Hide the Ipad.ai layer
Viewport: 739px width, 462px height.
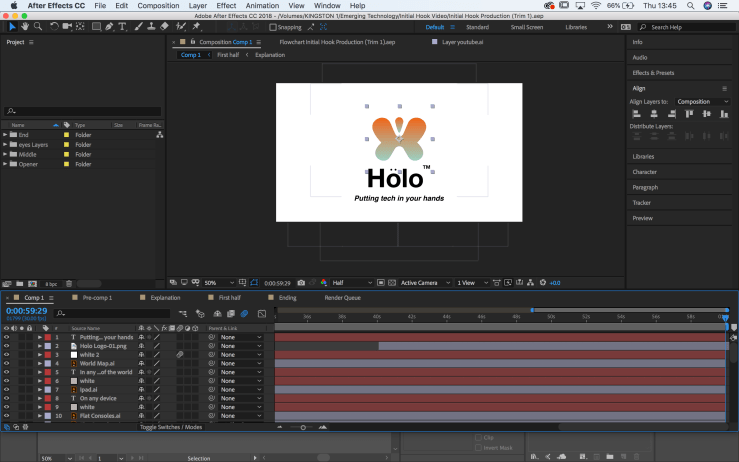tap(7, 389)
